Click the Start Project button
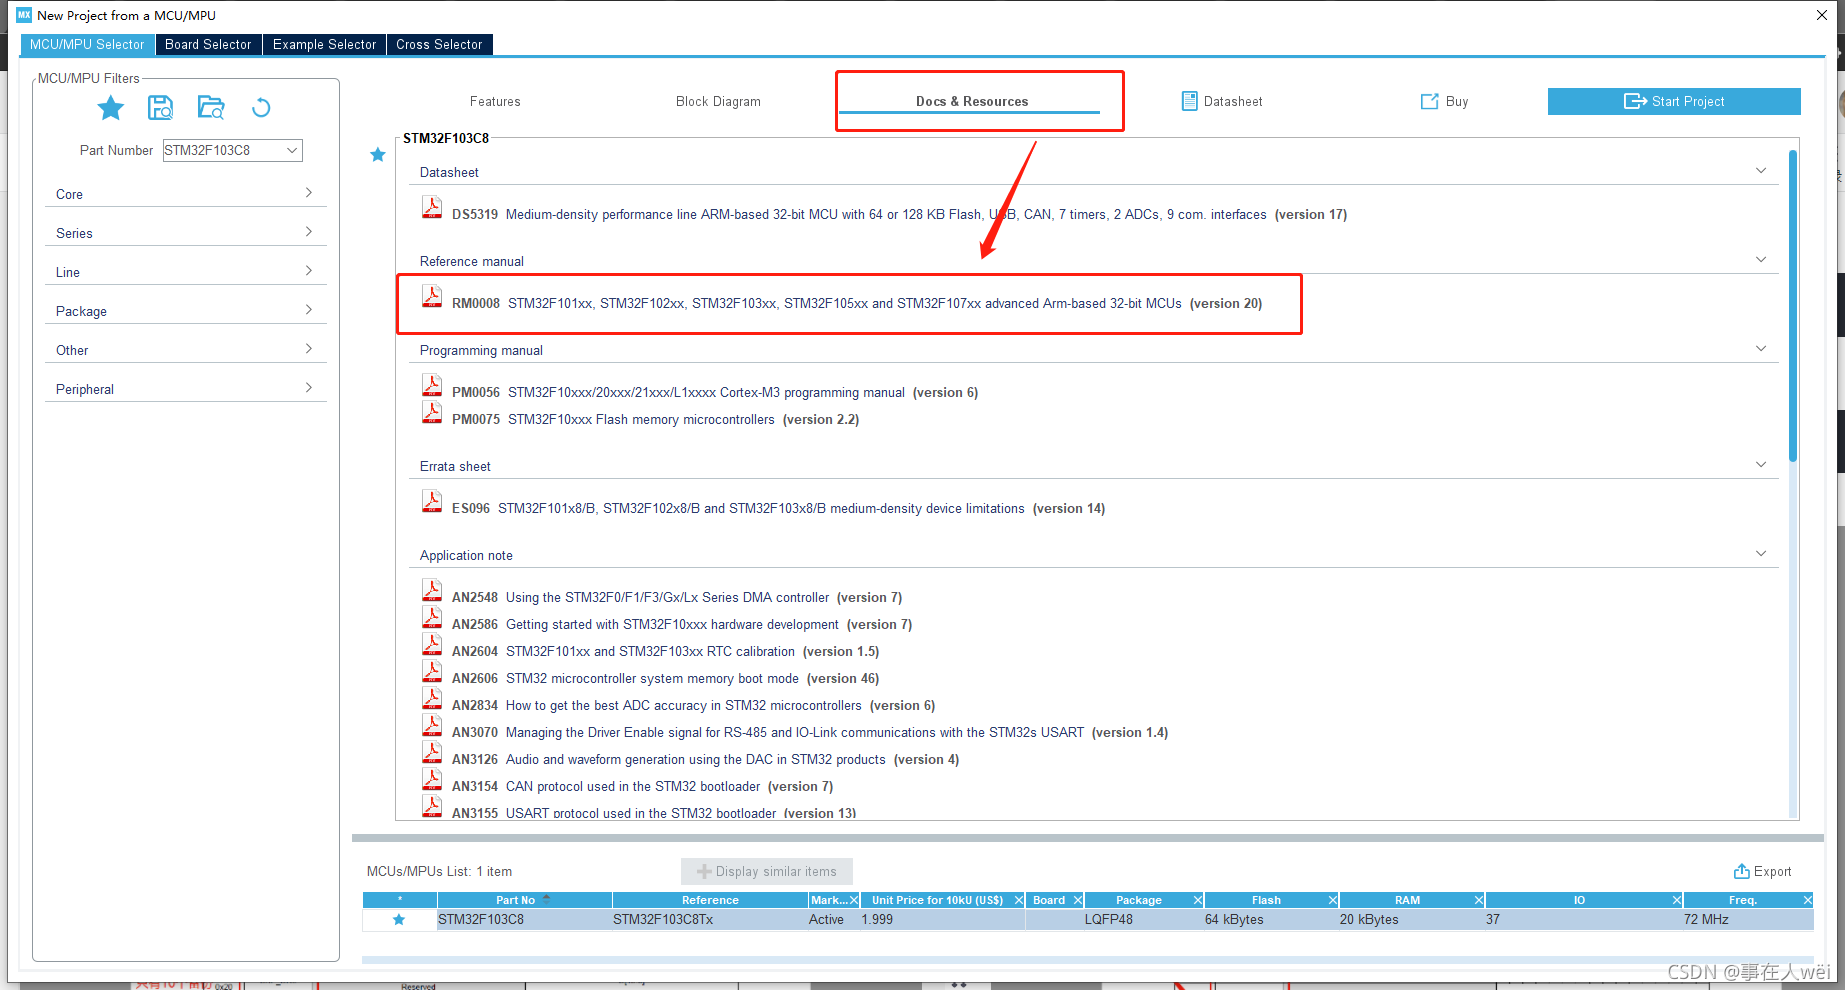Image resolution: width=1845 pixels, height=990 pixels. click(1674, 101)
